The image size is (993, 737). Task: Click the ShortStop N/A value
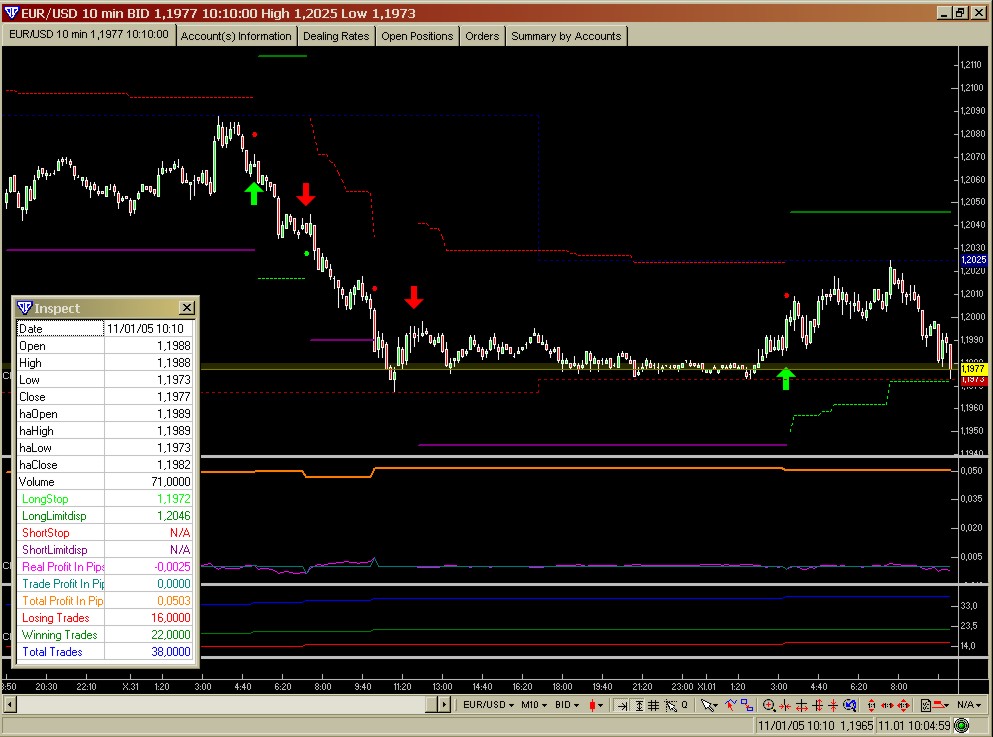pos(180,533)
